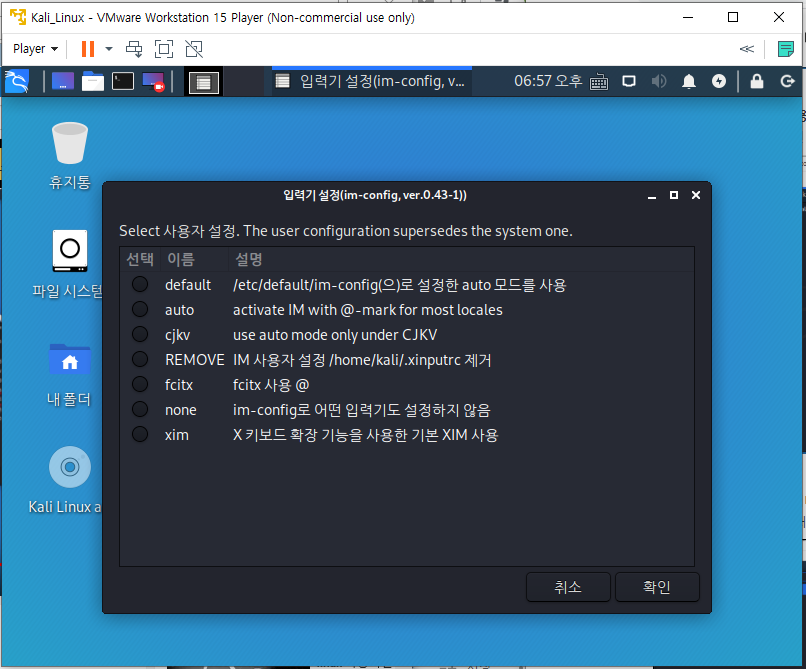Screen dimensions: 806x669
Task: Open the screen recorder panel launcher
Action: (153, 81)
